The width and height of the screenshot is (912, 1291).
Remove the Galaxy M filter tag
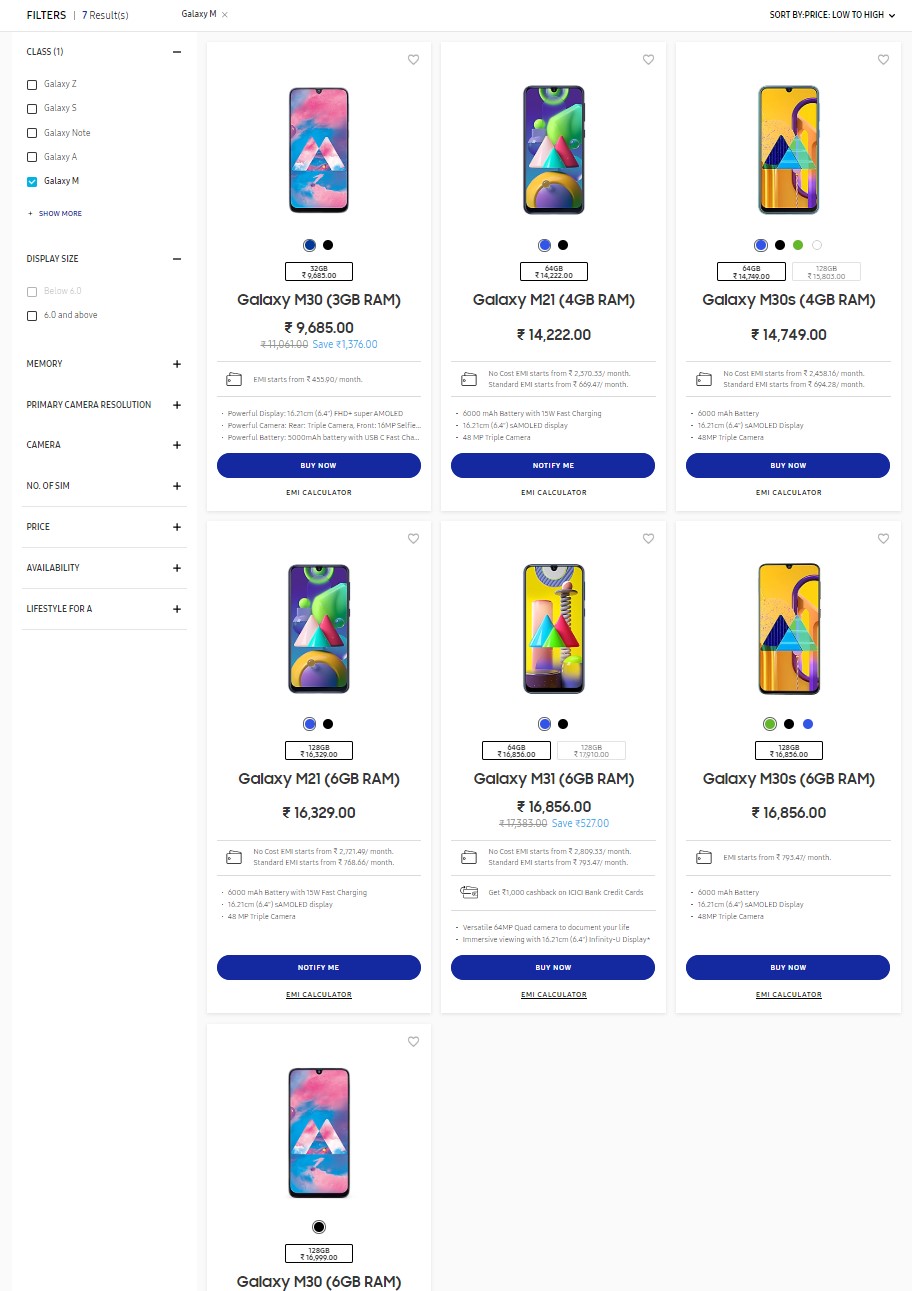[x=225, y=15]
